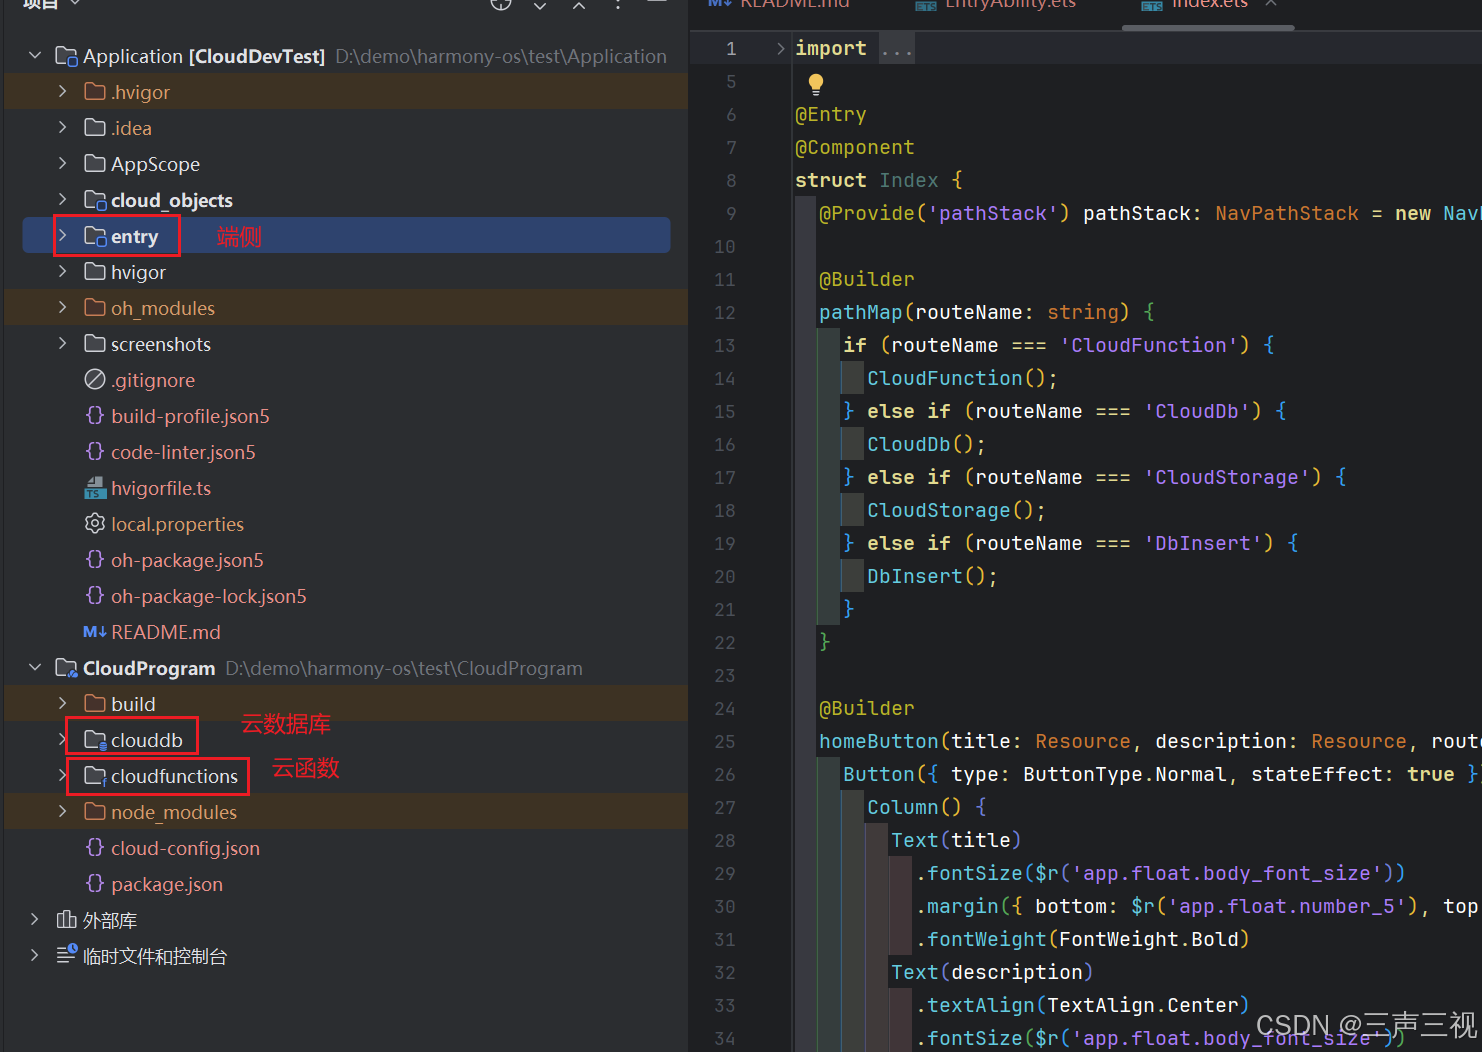
Task: Click the @Component decorator text
Action: click(855, 147)
